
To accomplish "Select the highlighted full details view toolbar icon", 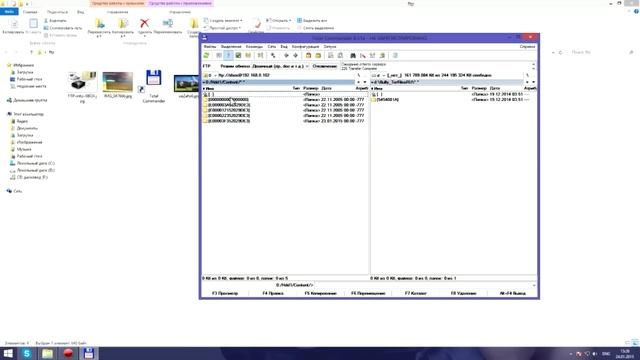I will click(x=229, y=56).
